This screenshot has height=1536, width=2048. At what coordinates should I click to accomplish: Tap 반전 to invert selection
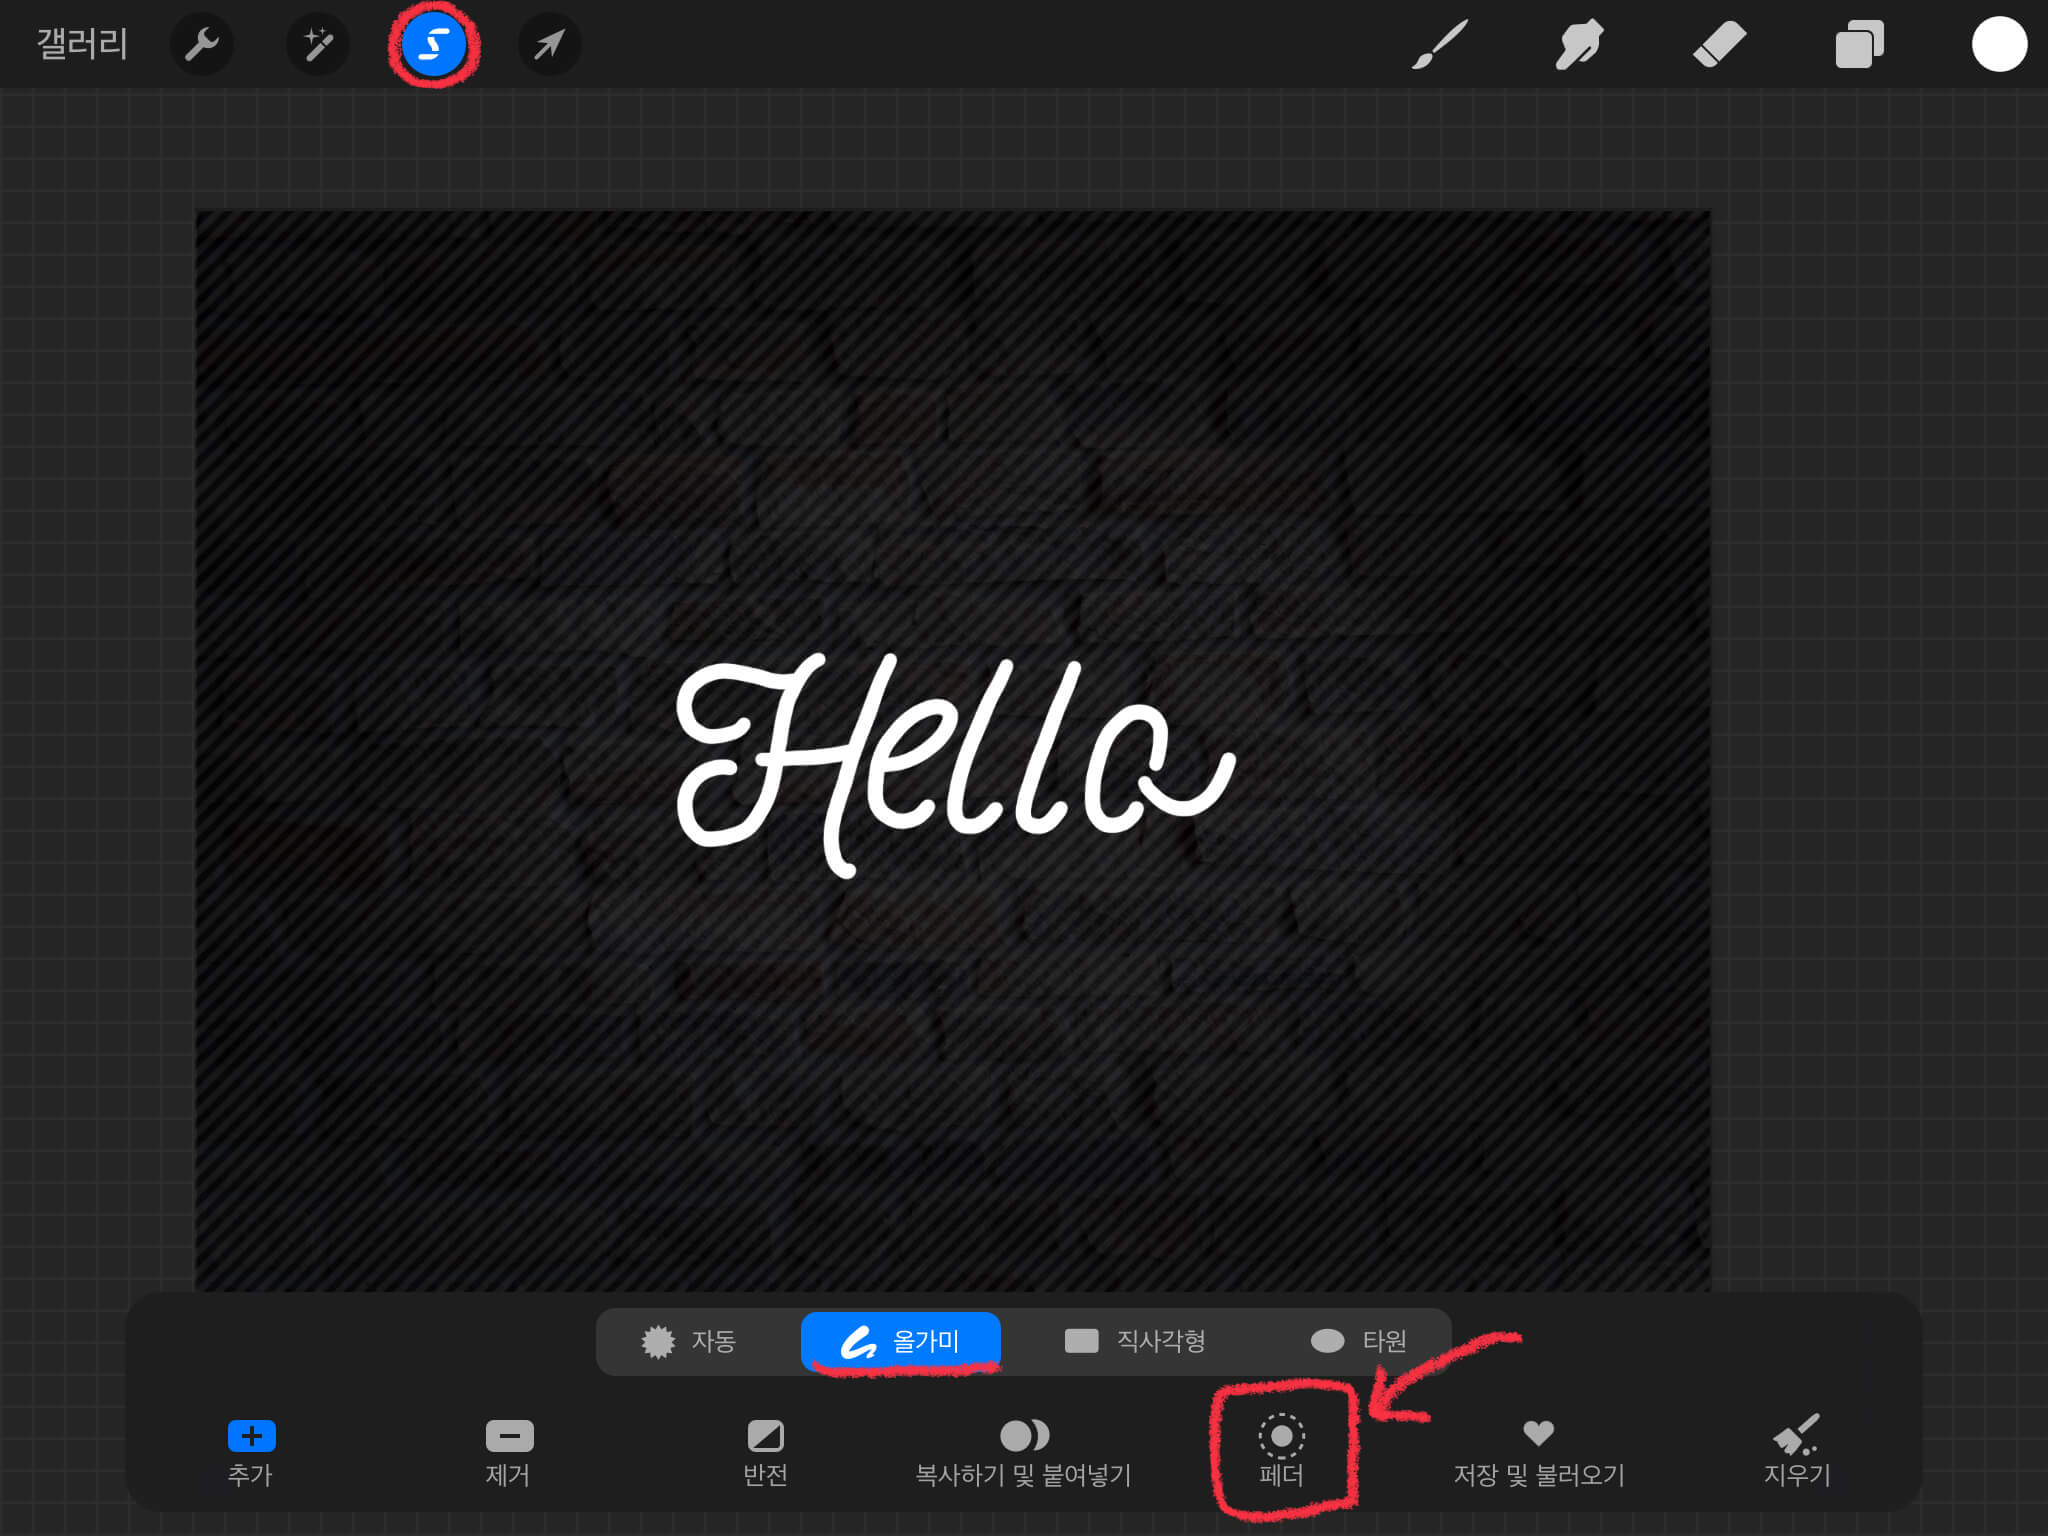(x=766, y=1450)
